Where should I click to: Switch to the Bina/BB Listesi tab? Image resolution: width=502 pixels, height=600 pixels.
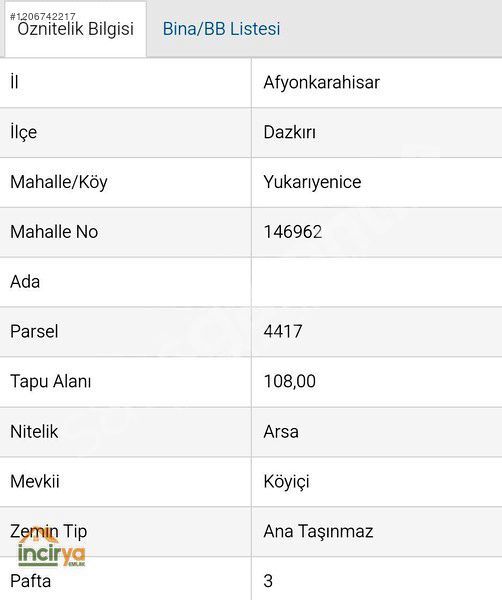pyautogui.click(x=221, y=29)
